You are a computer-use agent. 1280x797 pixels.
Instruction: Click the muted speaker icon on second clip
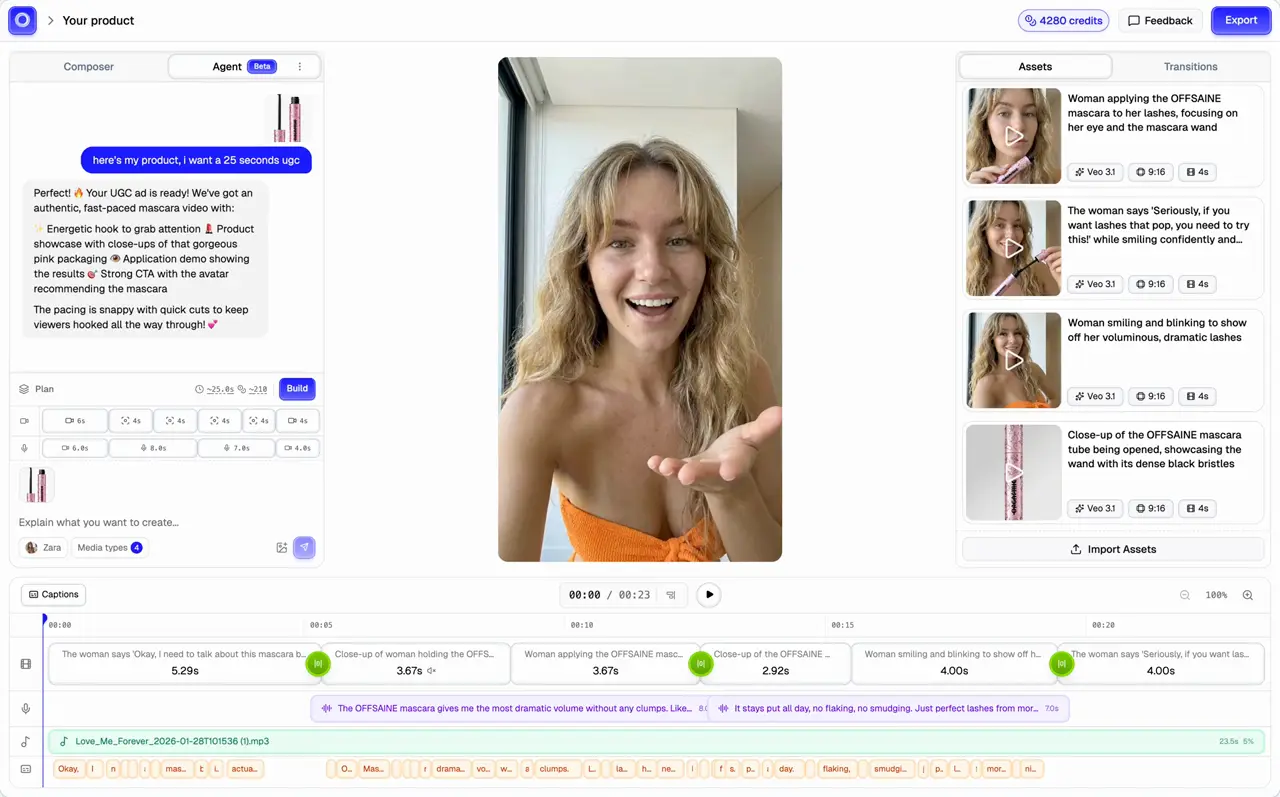click(x=432, y=671)
